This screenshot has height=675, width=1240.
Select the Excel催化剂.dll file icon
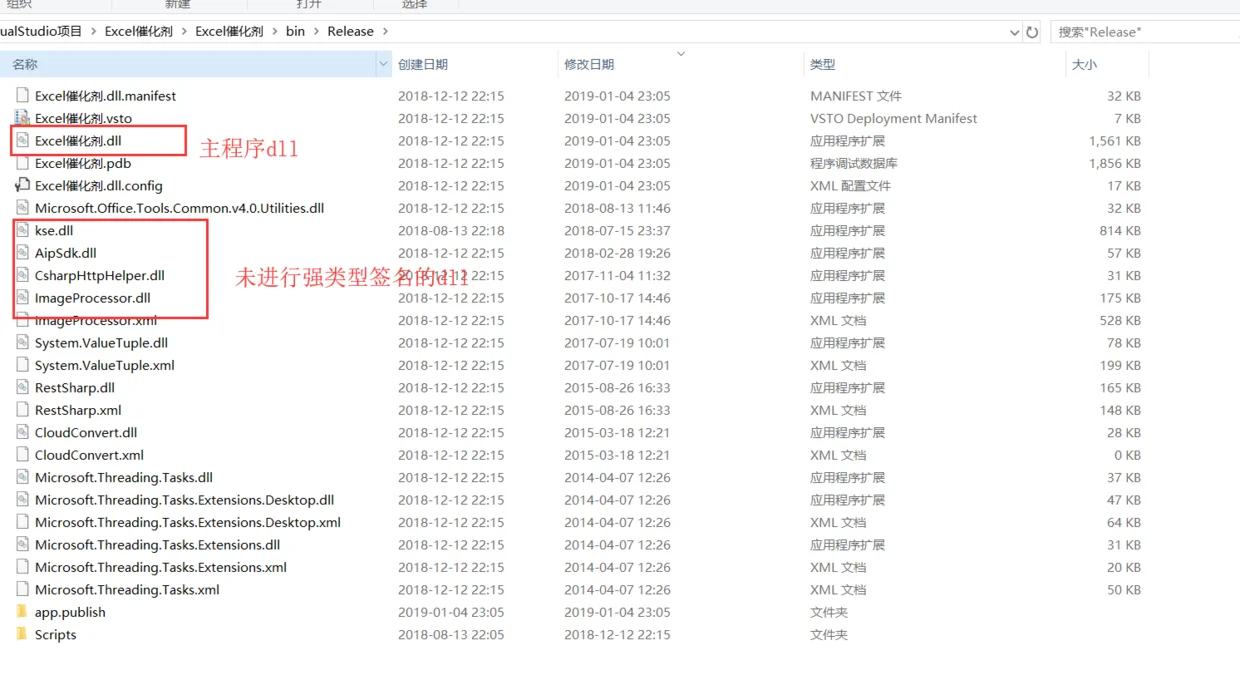pyautogui.click(x=23, y=141)
